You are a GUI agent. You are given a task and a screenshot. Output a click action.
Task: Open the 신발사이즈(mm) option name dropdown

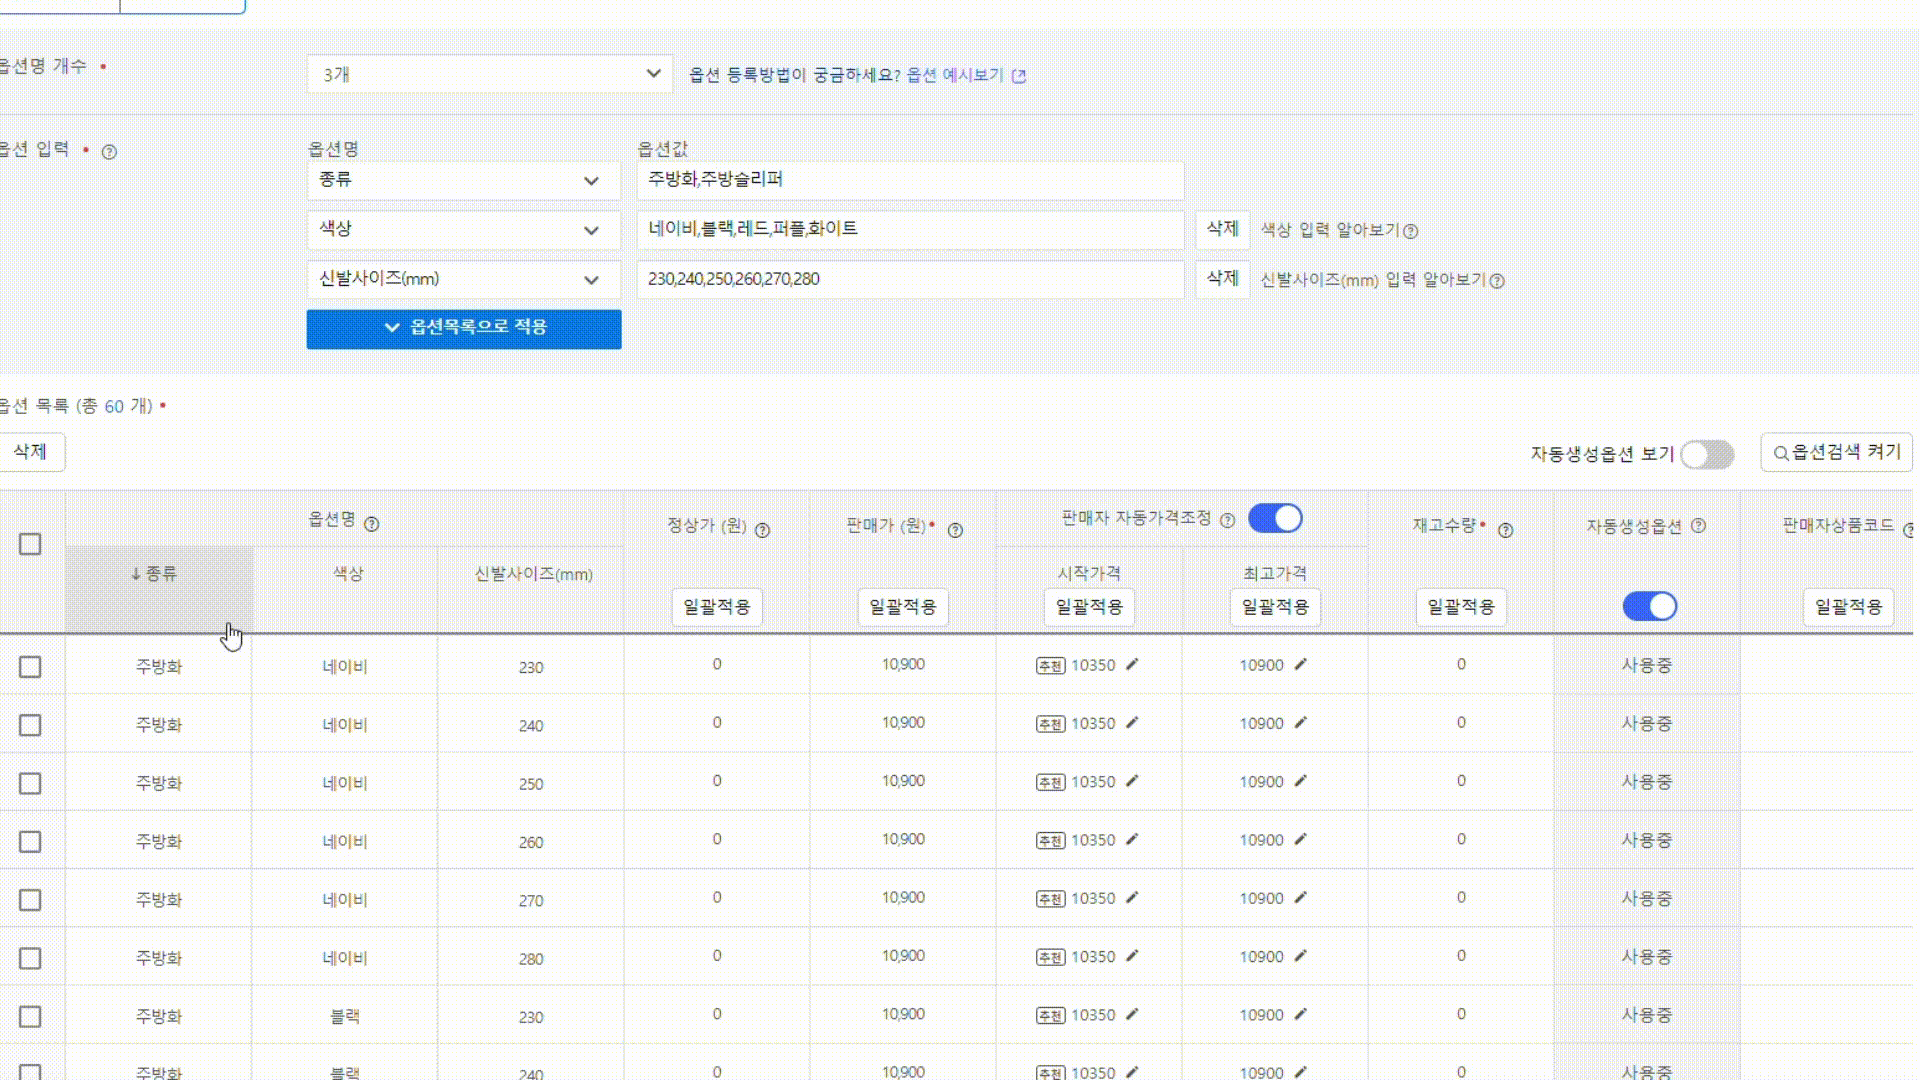click(463, 280)
